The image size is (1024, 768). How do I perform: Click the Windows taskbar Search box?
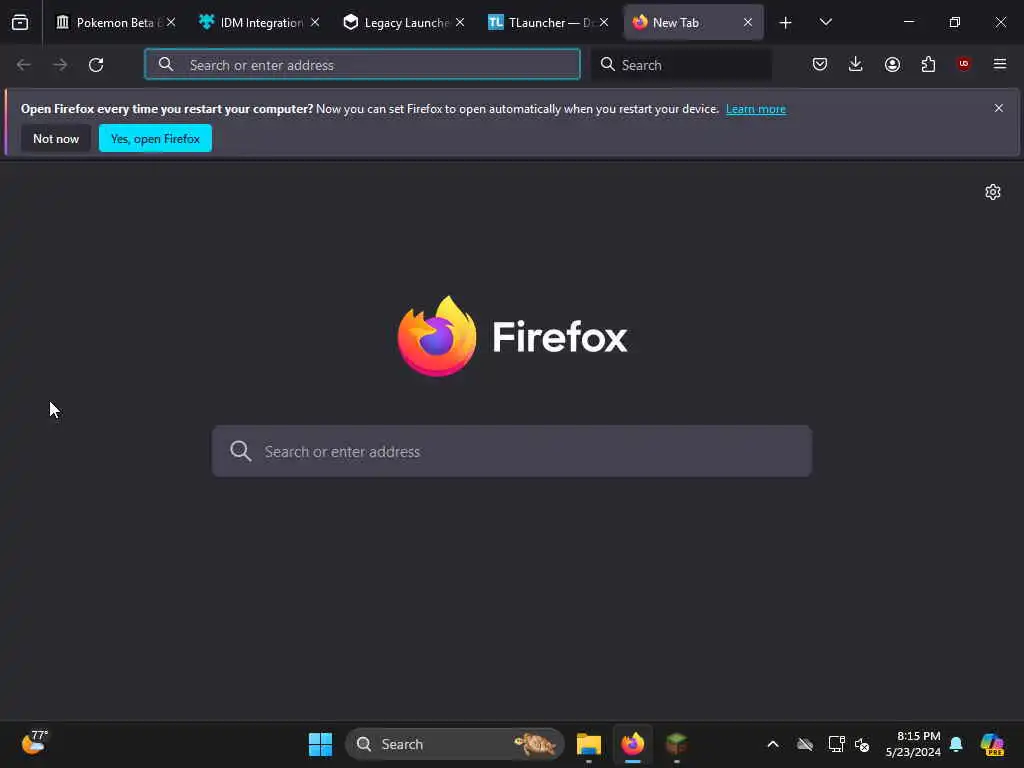click(x=455, y=744)
